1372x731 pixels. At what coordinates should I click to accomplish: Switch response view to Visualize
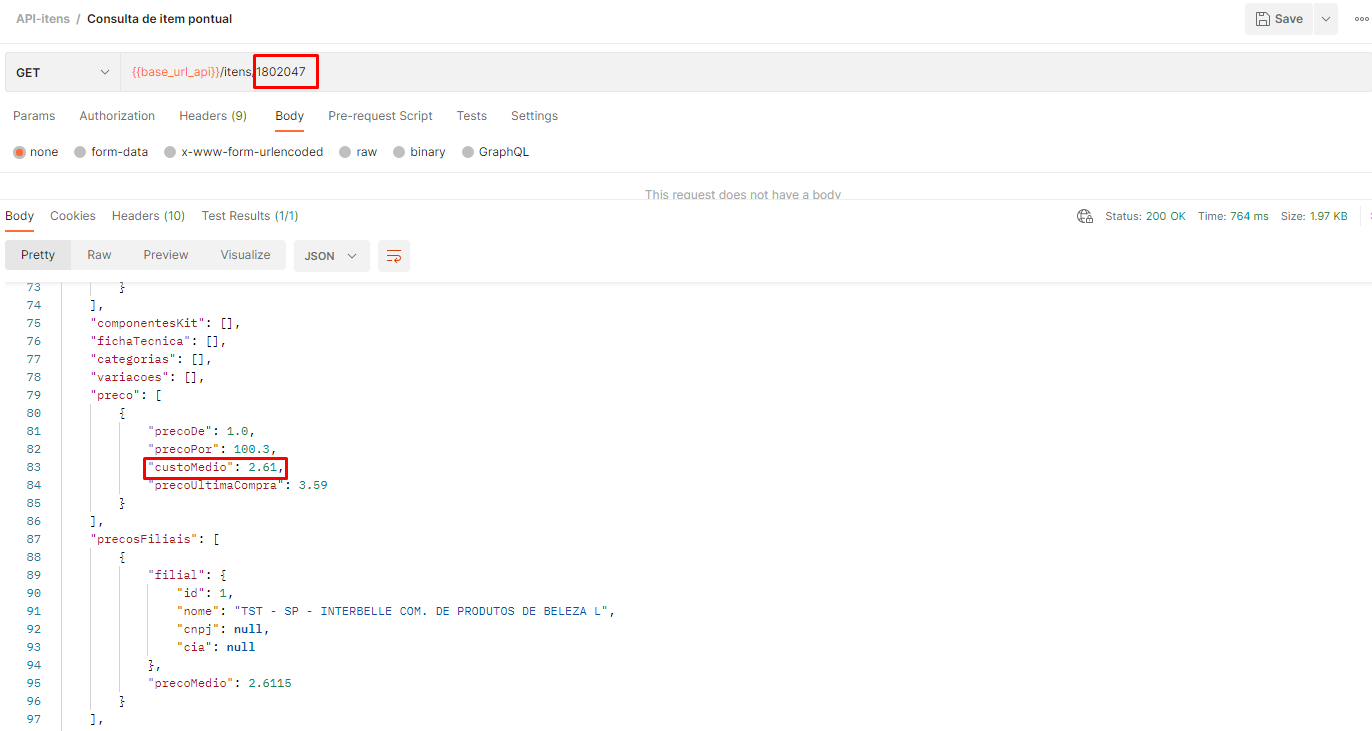(246, 255)
